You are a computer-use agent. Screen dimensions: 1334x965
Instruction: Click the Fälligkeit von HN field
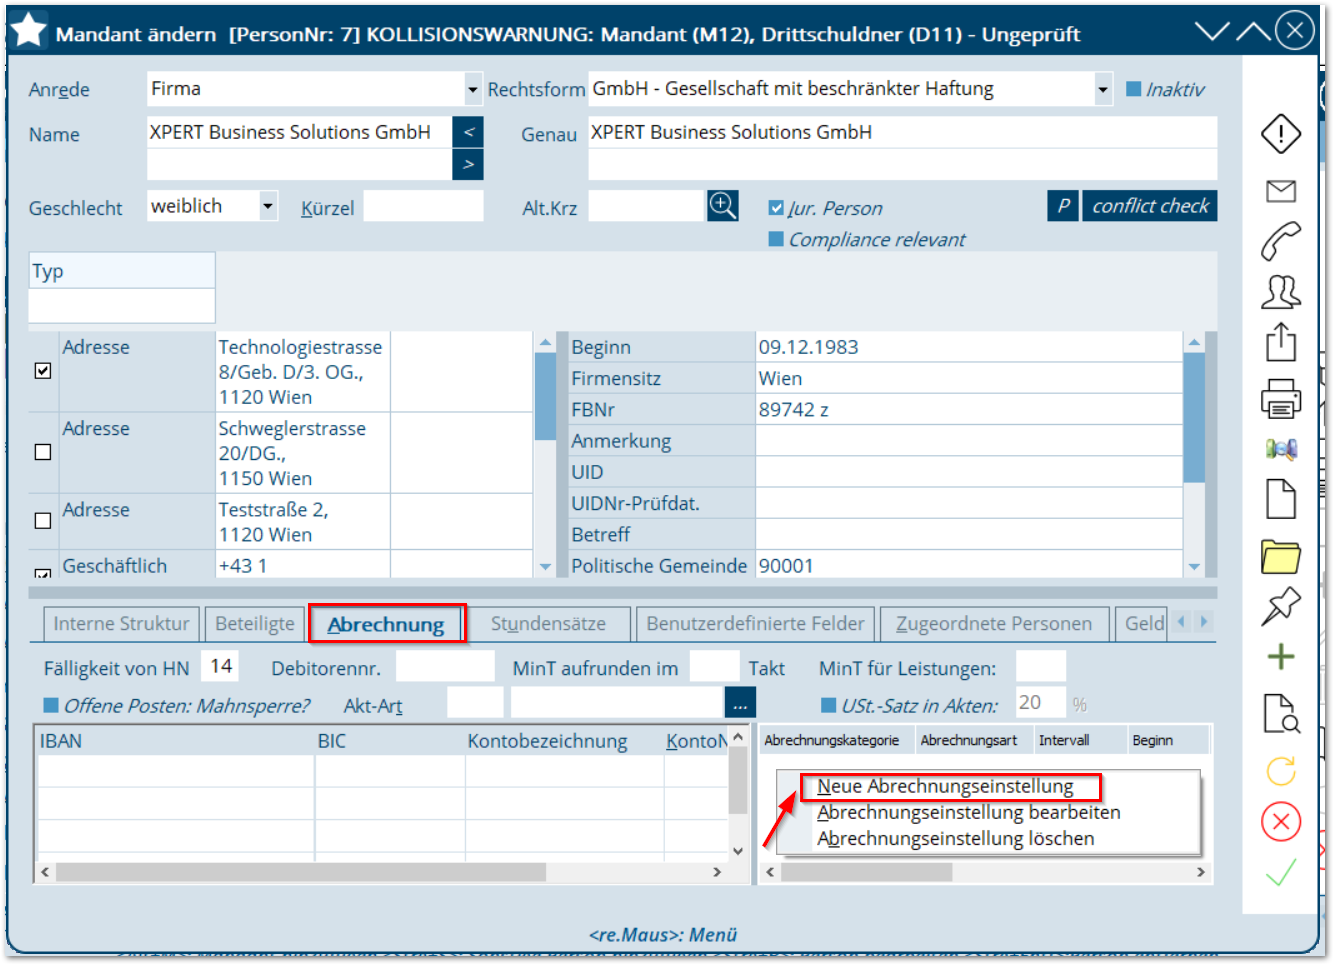pos(220,666)
